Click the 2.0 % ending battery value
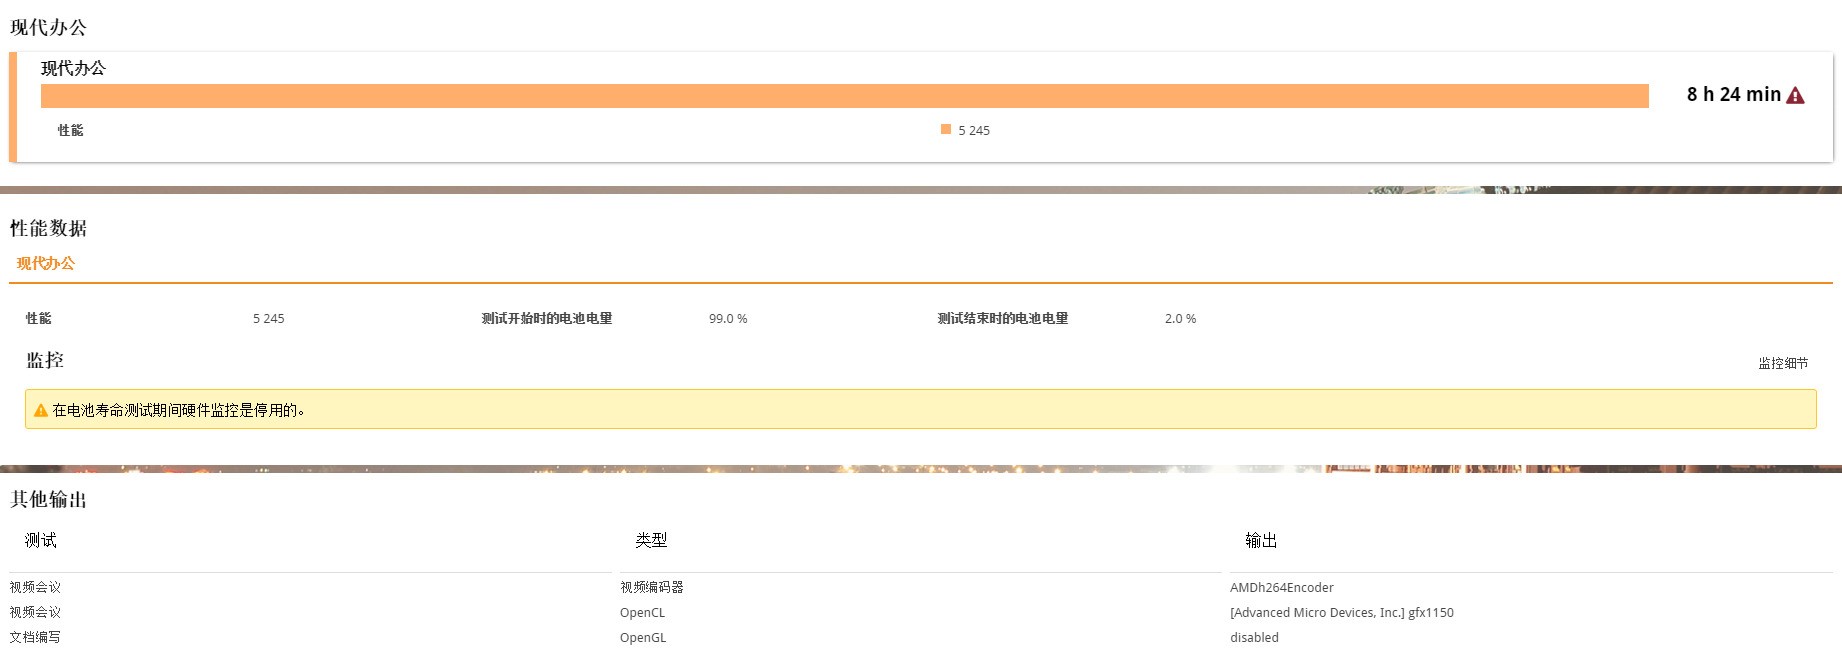This screenshot has height=663, width=1842. point(1180,318)
